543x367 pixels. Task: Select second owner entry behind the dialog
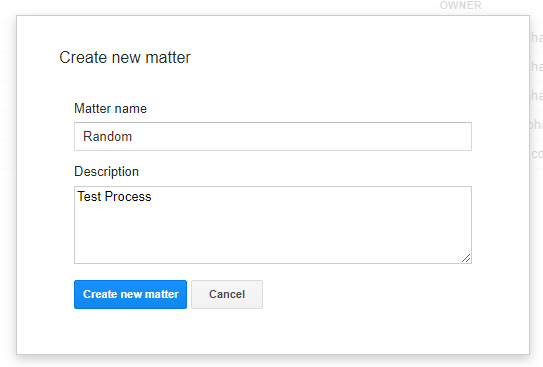tap(537, 66)
